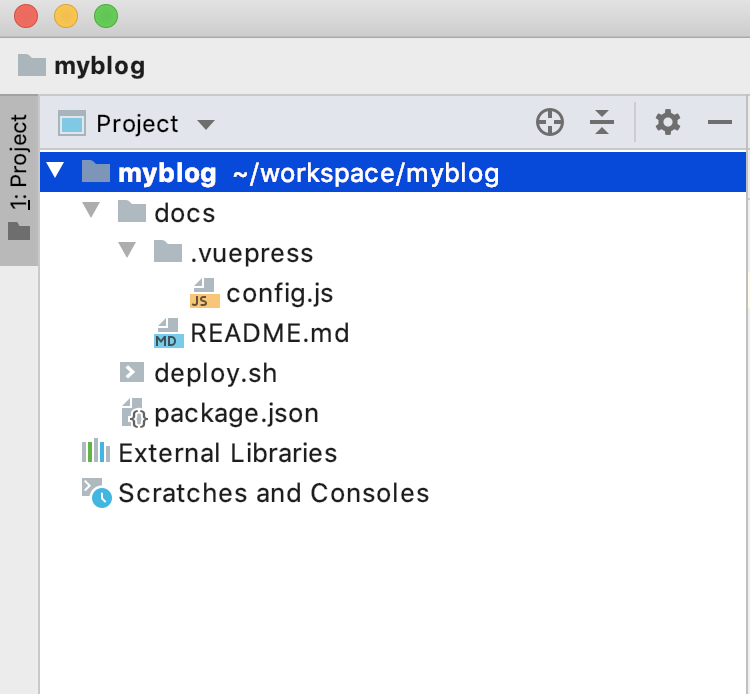Click the docs folder icon

click(x=132, y=211)
